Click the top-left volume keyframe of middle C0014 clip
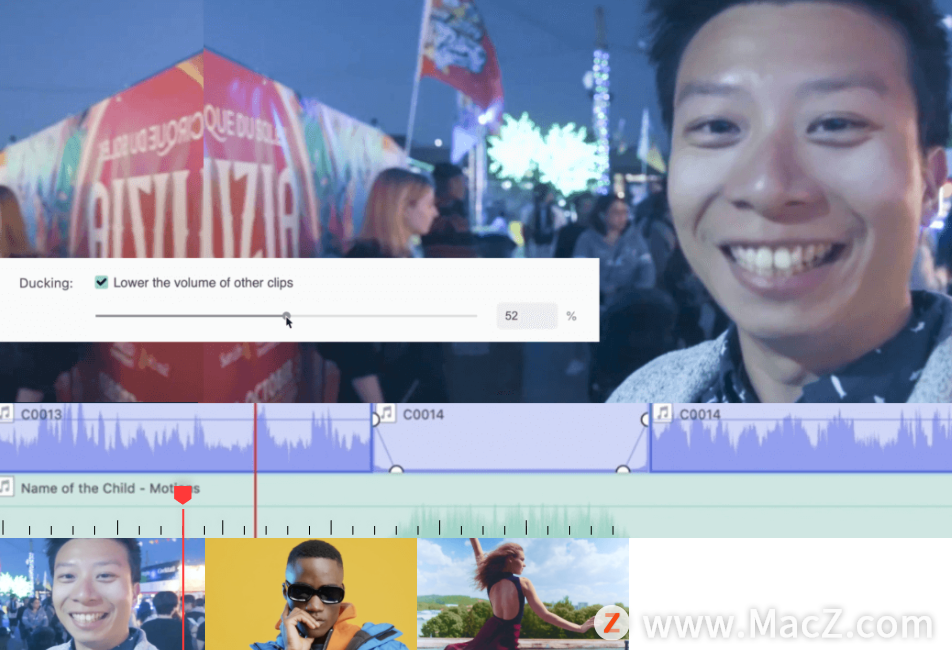Screen dimensions: 952x650 click(x=375, y=419)
